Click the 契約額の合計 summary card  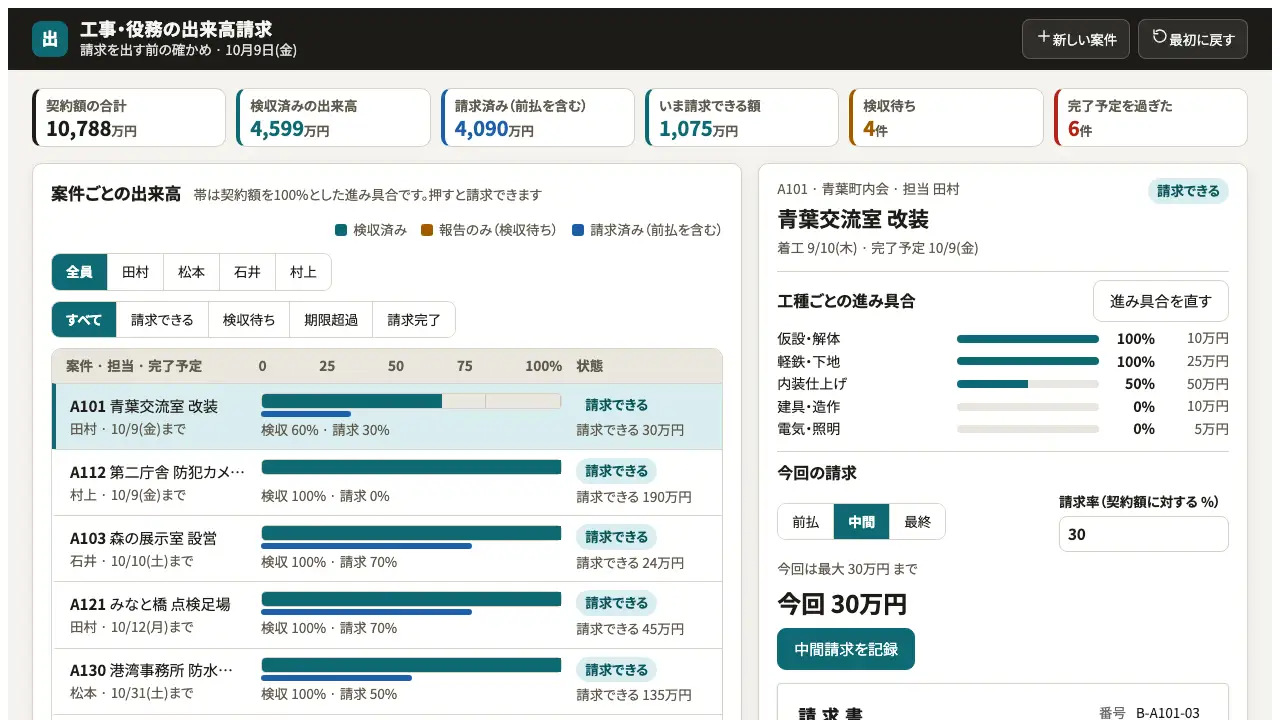pos(129,118)
